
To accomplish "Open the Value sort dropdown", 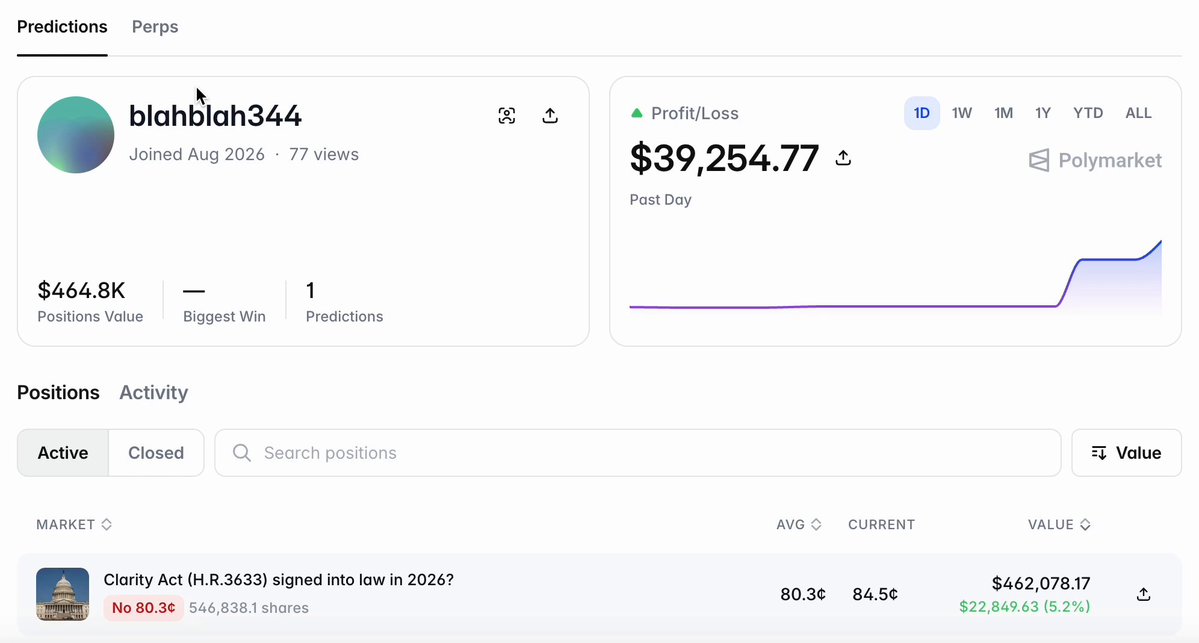I will point(1126,453).
